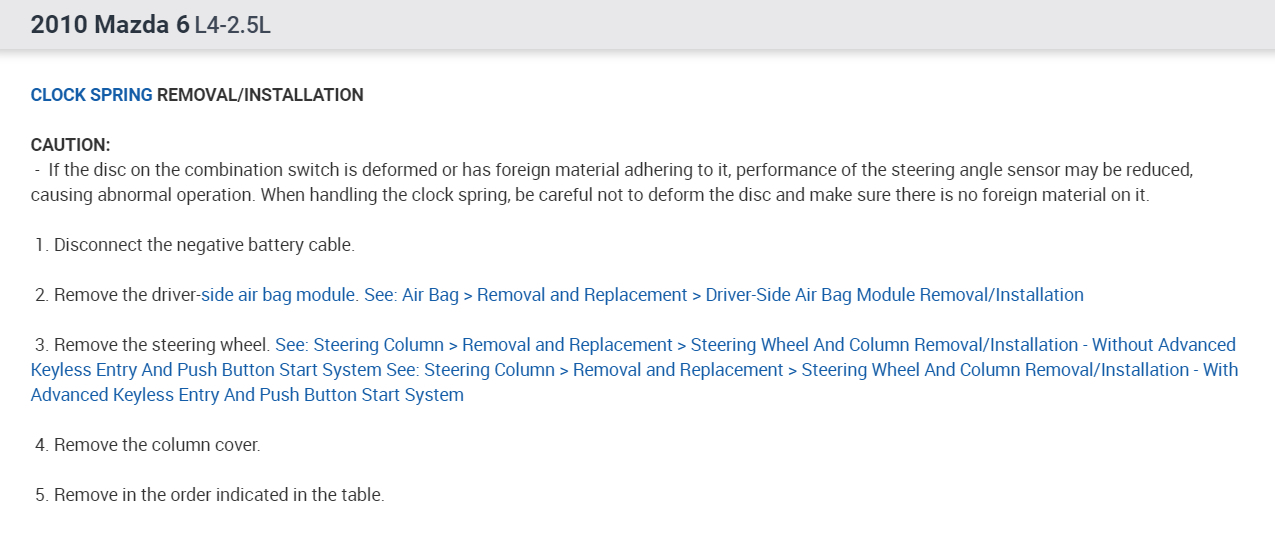Click the step number 5 marker
This screenshot has width=1275, height=533.
click(42, 495)
